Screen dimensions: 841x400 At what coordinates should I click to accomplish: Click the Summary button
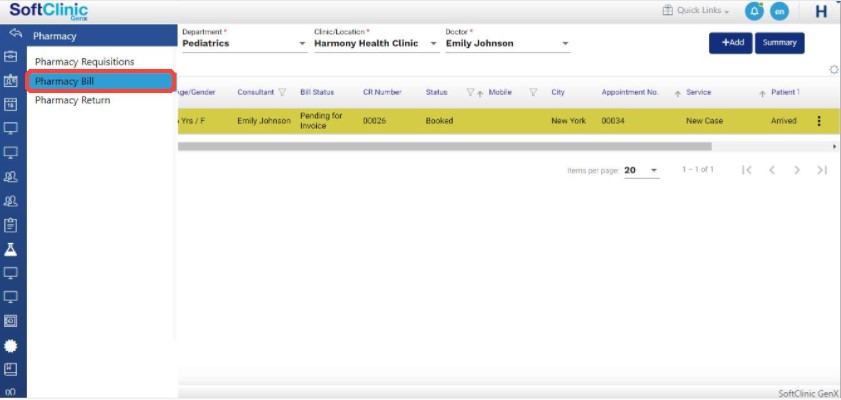point(779,43)
